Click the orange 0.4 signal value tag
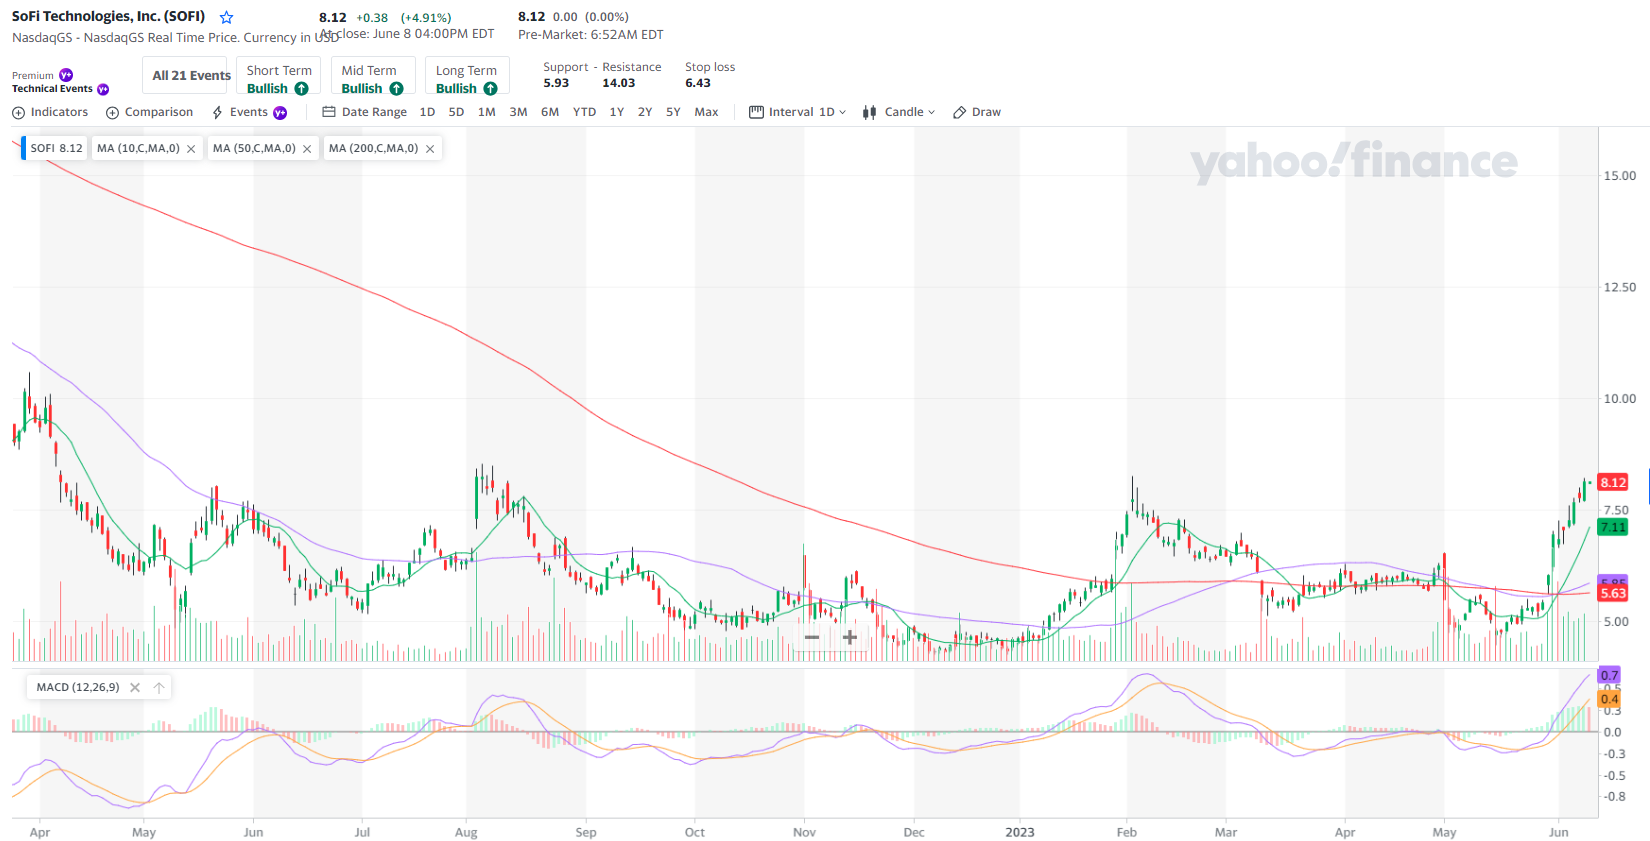1650x841 pixels. (x=1609, y=699)
